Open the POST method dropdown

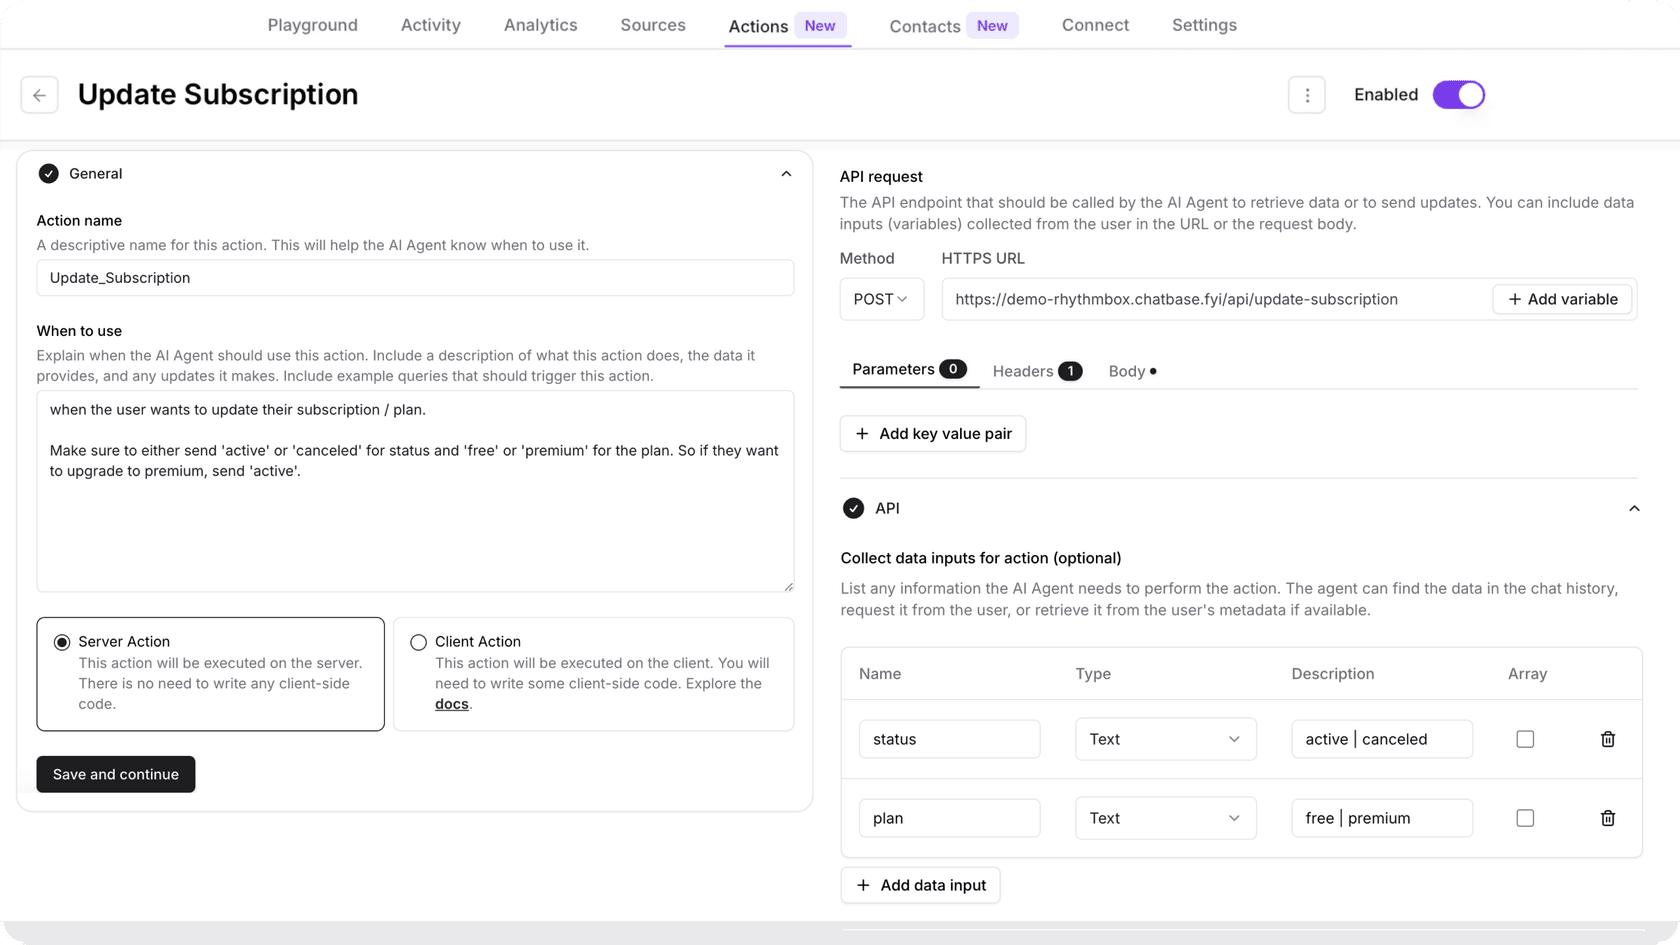coord(881,299)
